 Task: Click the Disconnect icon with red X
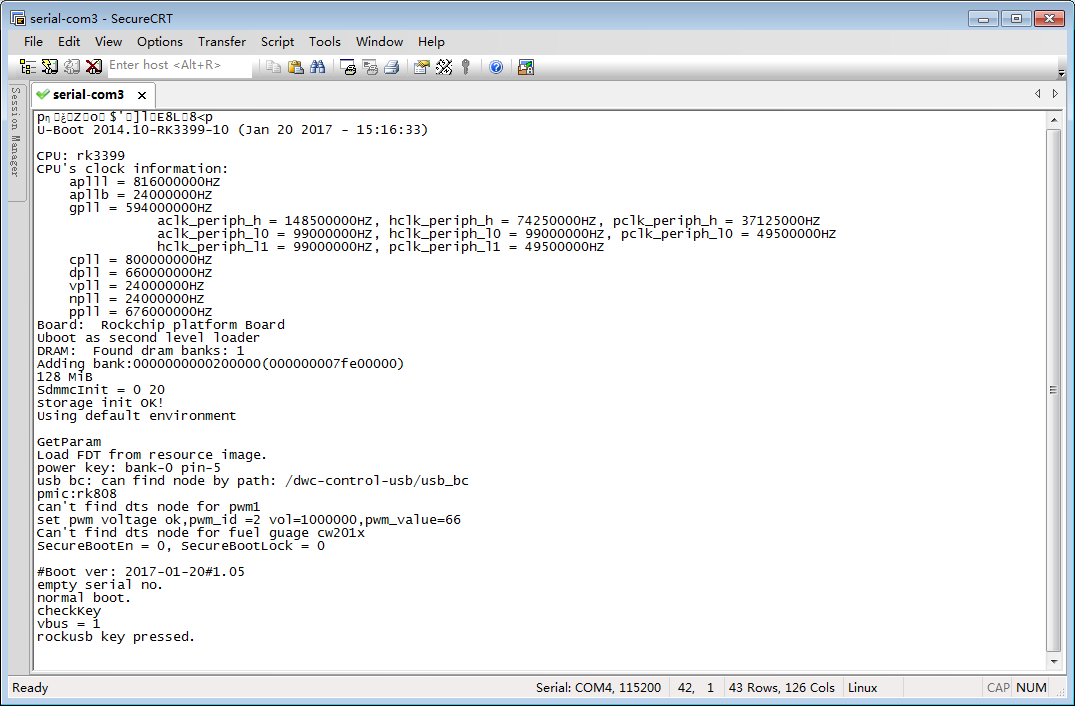point(93,66)
